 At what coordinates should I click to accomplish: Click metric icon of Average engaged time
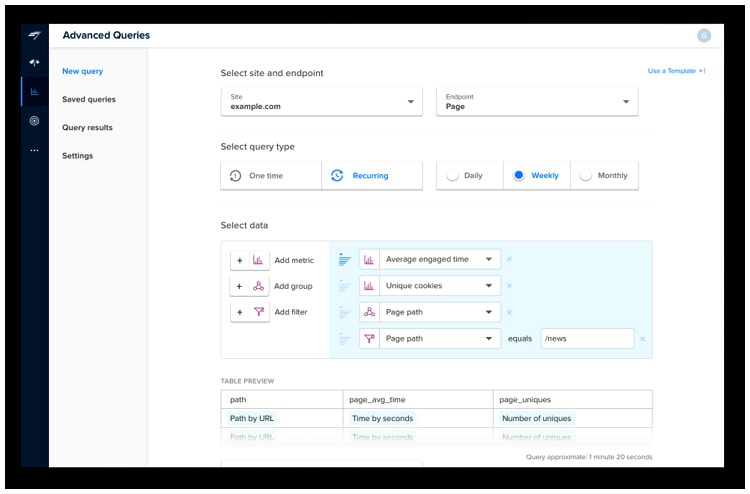point(369,259)
